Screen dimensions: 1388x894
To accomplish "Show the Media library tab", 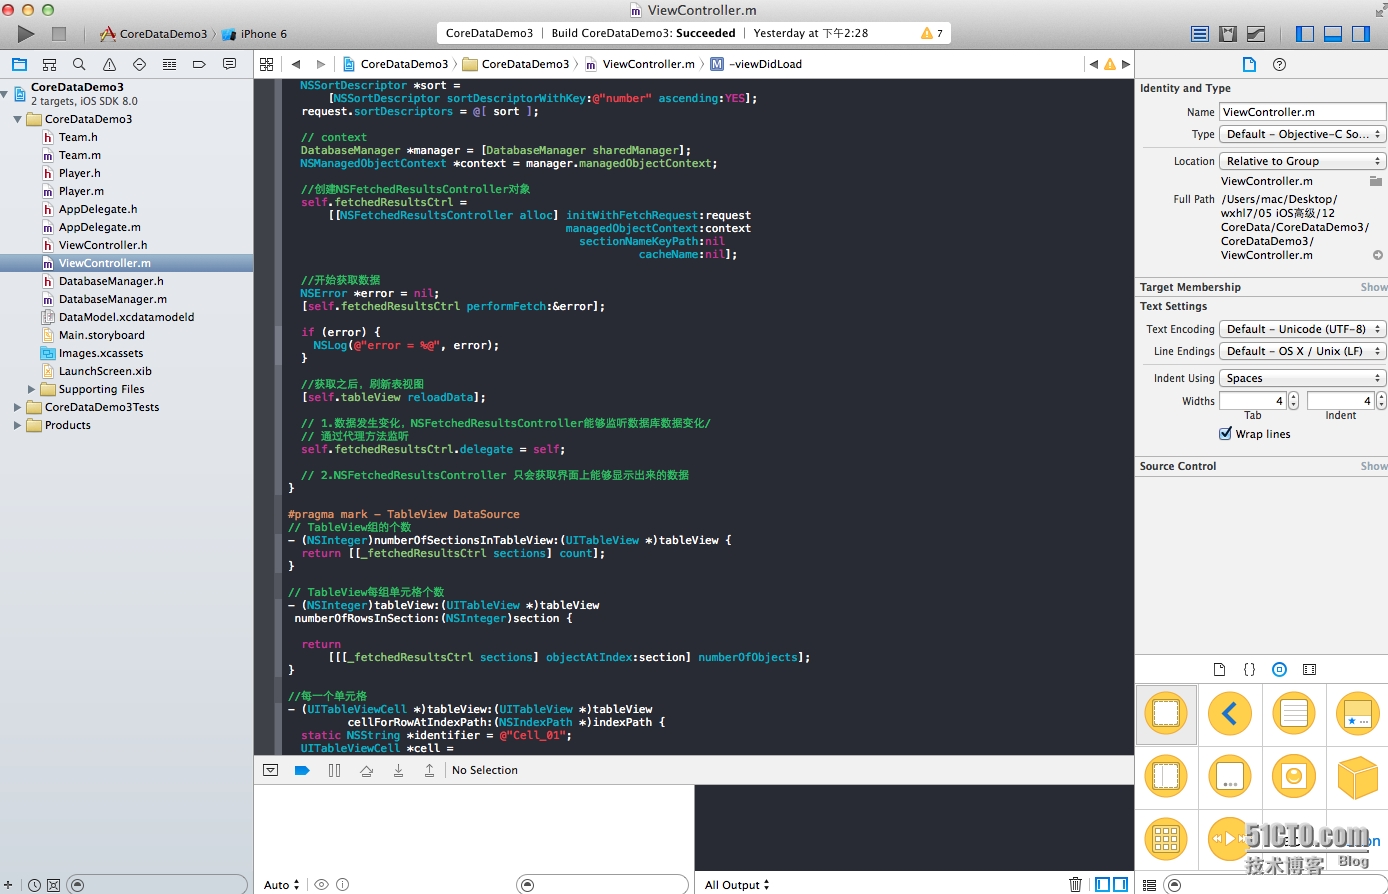I will [1309, 669].
